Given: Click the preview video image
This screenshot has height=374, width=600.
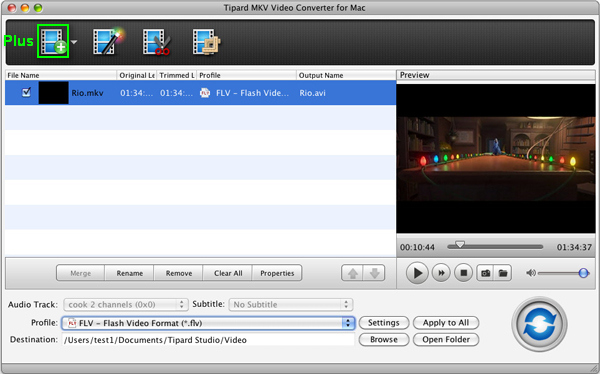Looking at the screenshot, I should (496, 158).
